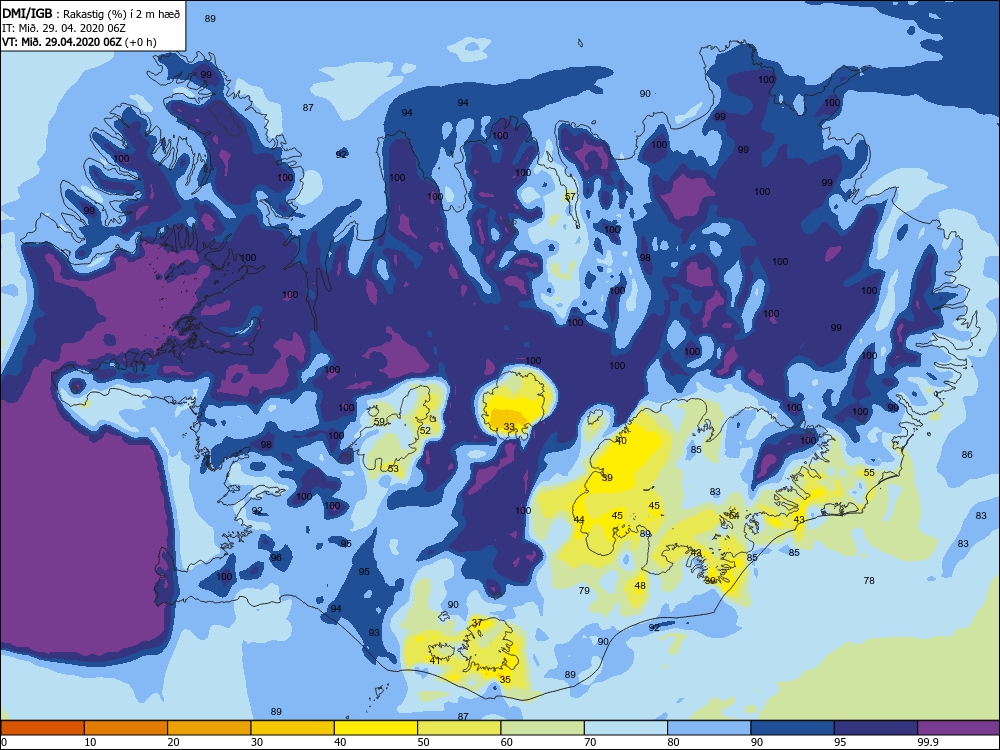Click the '70' legend scale label
This screenshot has width=1000, height=750.
[x=591, y=742]
